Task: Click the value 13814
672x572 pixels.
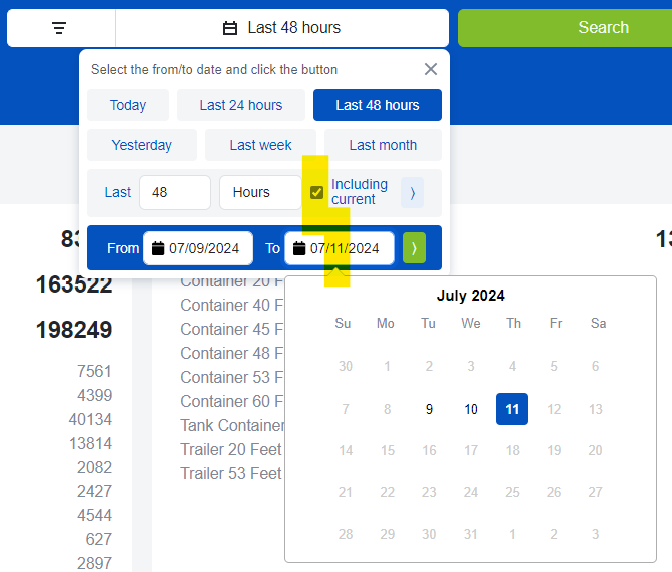Action: pos(90,443)
